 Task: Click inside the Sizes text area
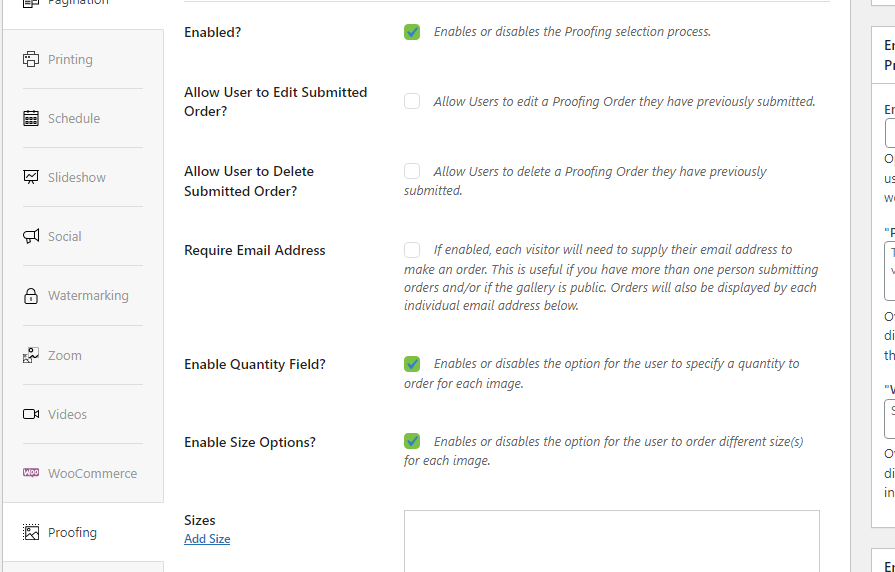click(x=611, y=540)
